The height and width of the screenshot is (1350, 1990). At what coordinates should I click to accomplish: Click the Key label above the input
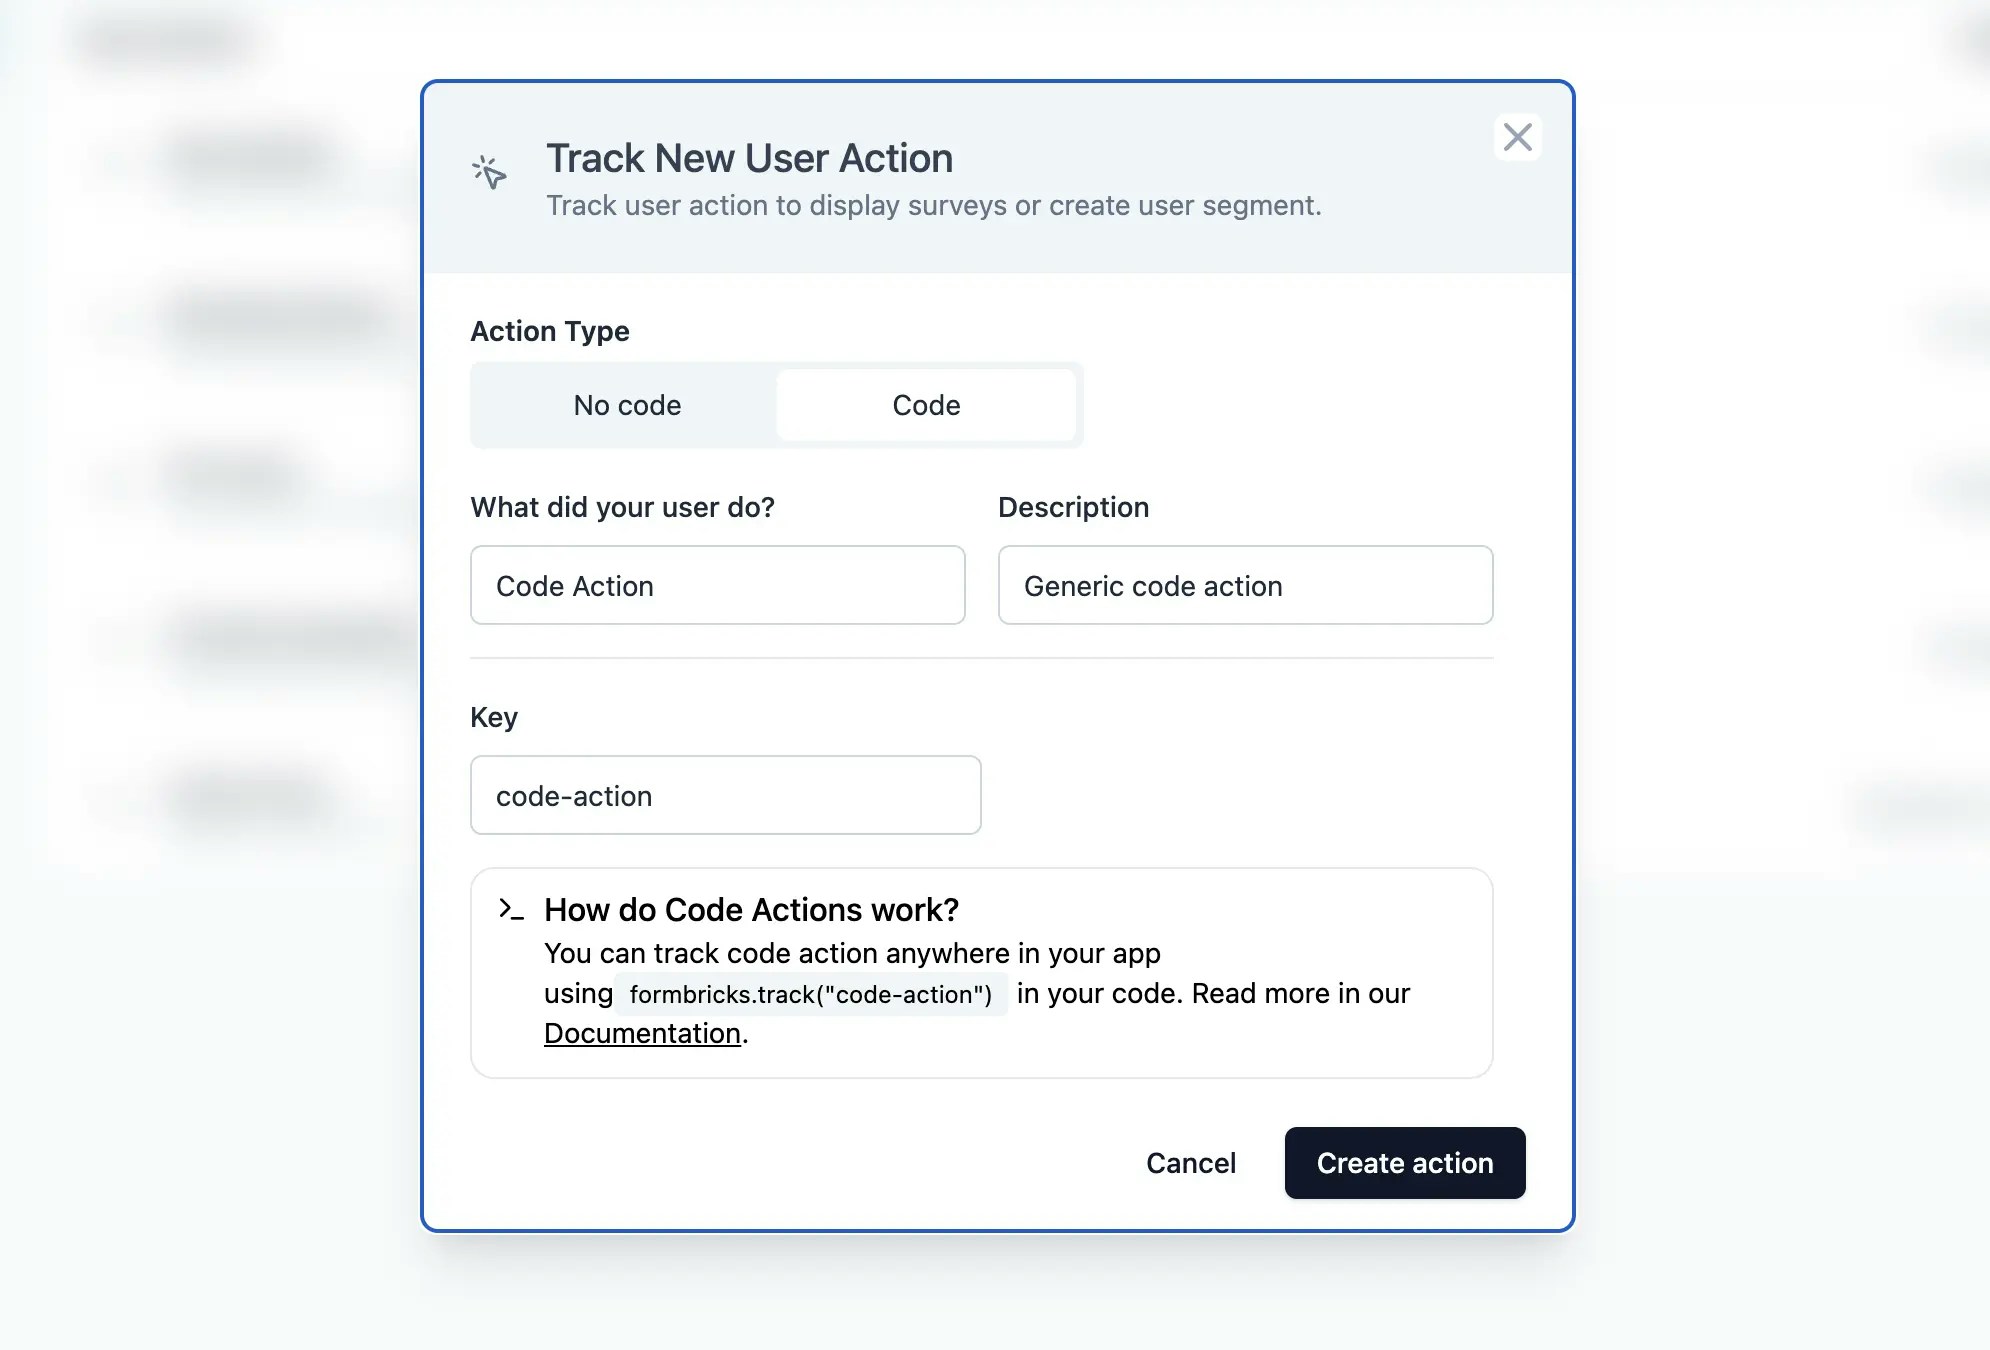(493, 717)
